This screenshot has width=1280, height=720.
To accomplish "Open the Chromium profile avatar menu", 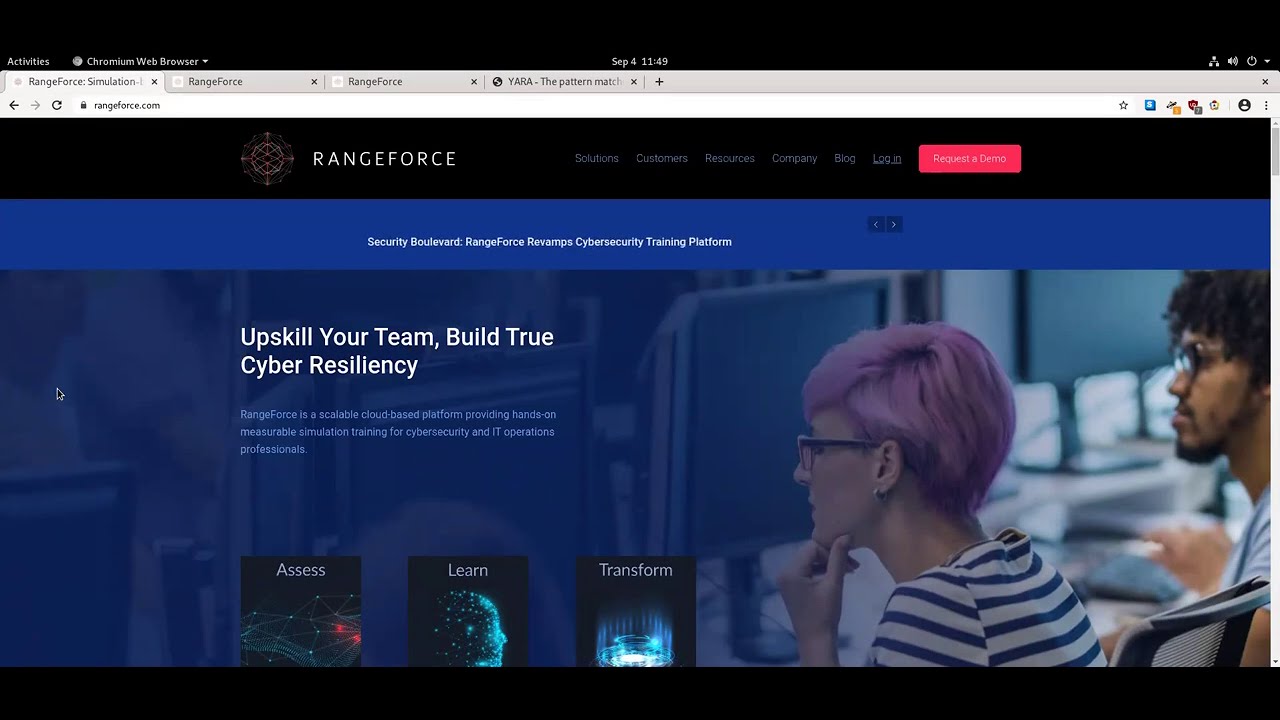I will pos(1244,105).
